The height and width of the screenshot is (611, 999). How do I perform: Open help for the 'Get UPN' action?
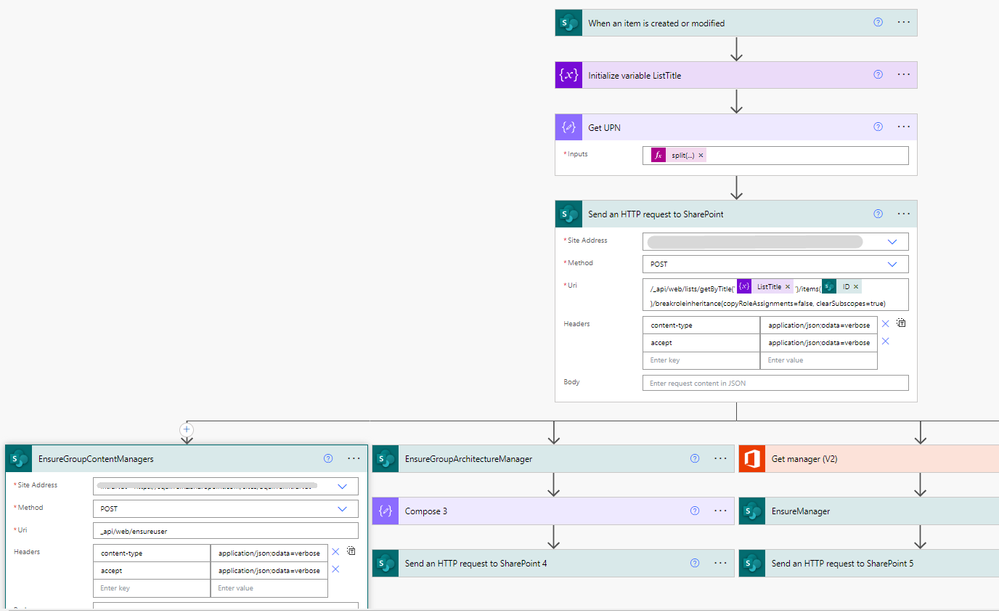pyautogui.click(x=878, y=127)
